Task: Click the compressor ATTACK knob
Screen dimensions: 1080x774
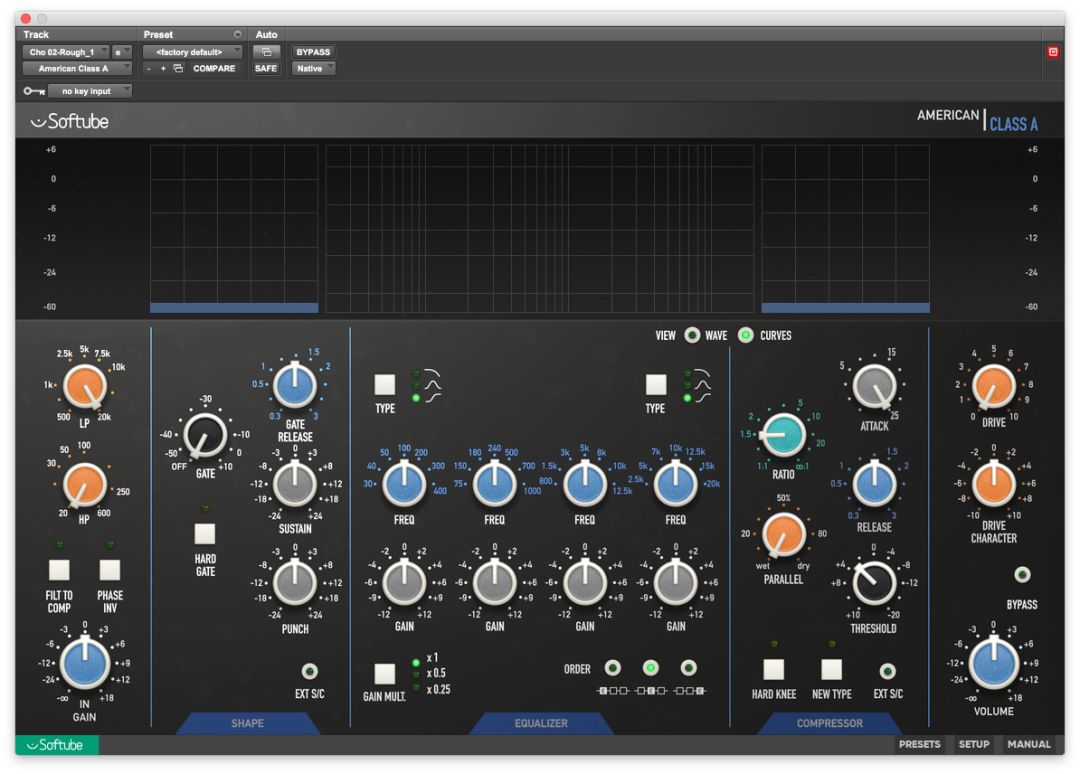Action: coord(874,386)
